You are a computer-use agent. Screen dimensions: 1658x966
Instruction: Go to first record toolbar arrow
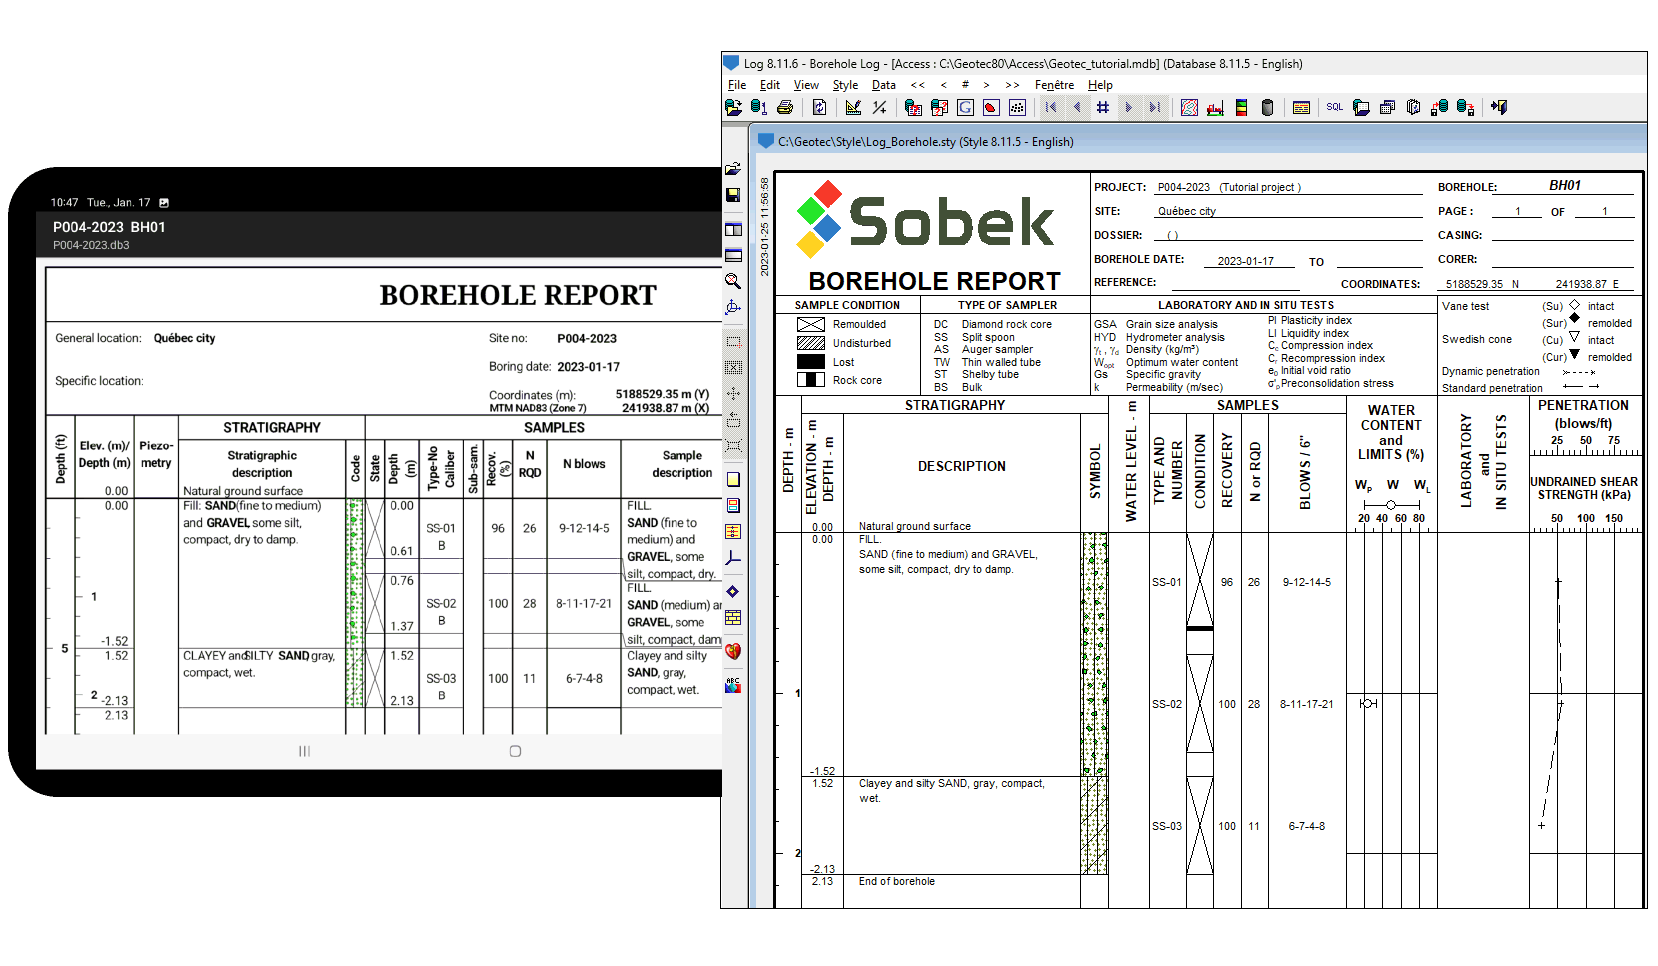click(1051, 107)
